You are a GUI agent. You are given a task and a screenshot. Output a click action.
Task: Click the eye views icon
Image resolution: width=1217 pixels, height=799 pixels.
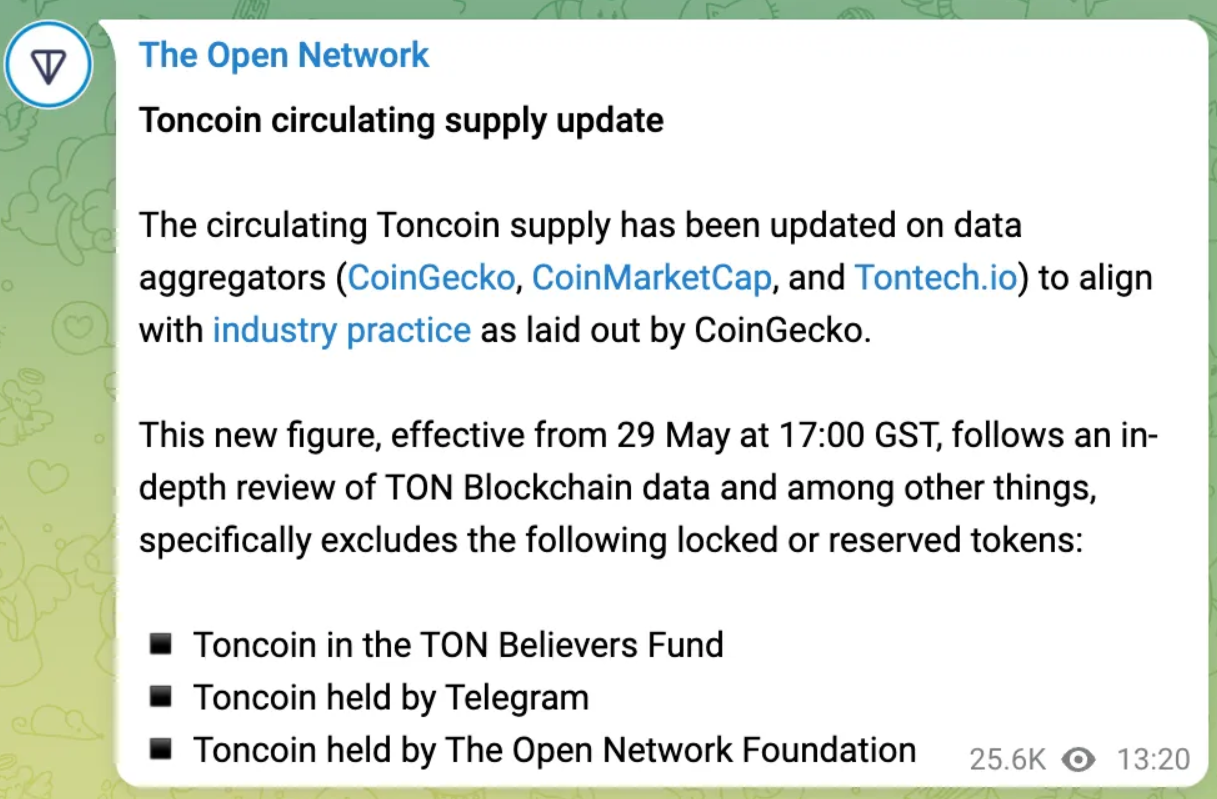pyautogui.click(x=1078, y=760)
